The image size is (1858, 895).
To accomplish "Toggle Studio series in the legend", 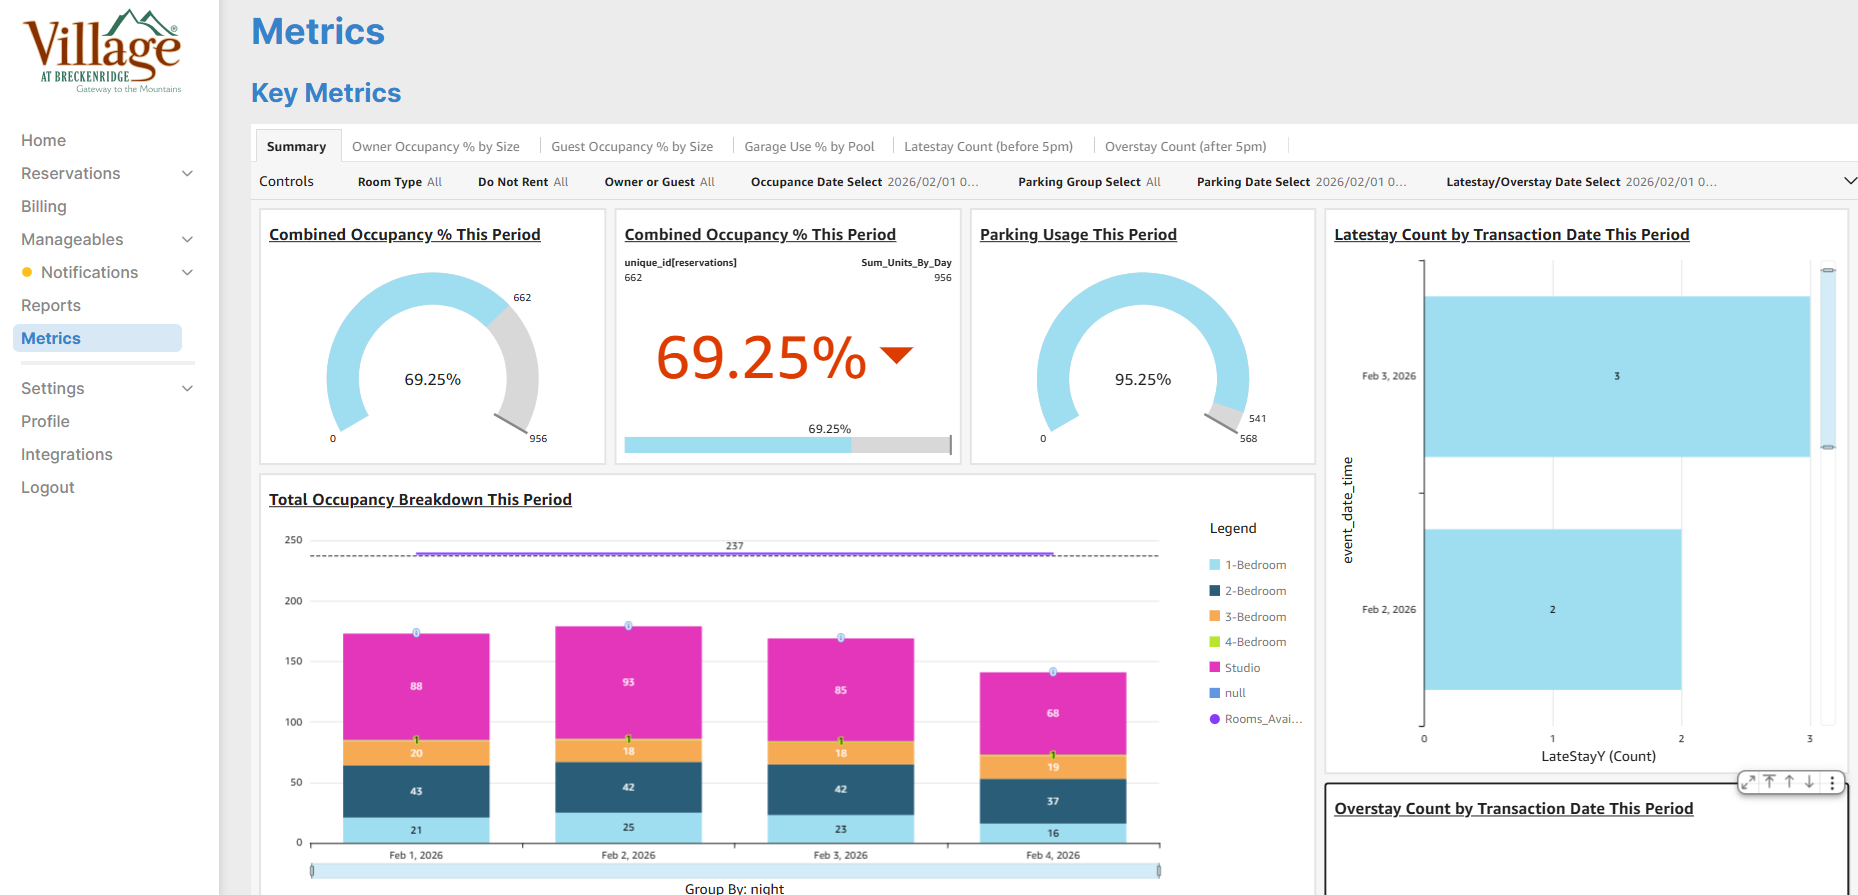I will pos(1242,668).
